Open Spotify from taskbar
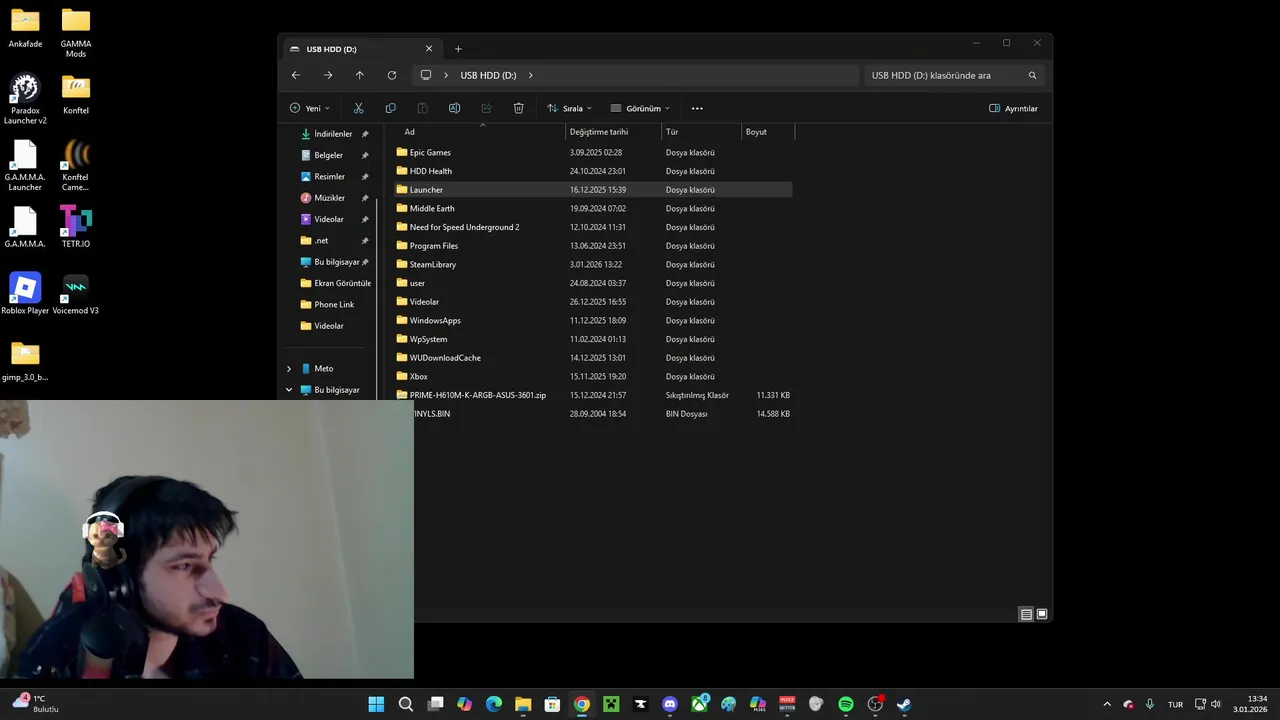 pyautogui.click(x=846, y=704)
